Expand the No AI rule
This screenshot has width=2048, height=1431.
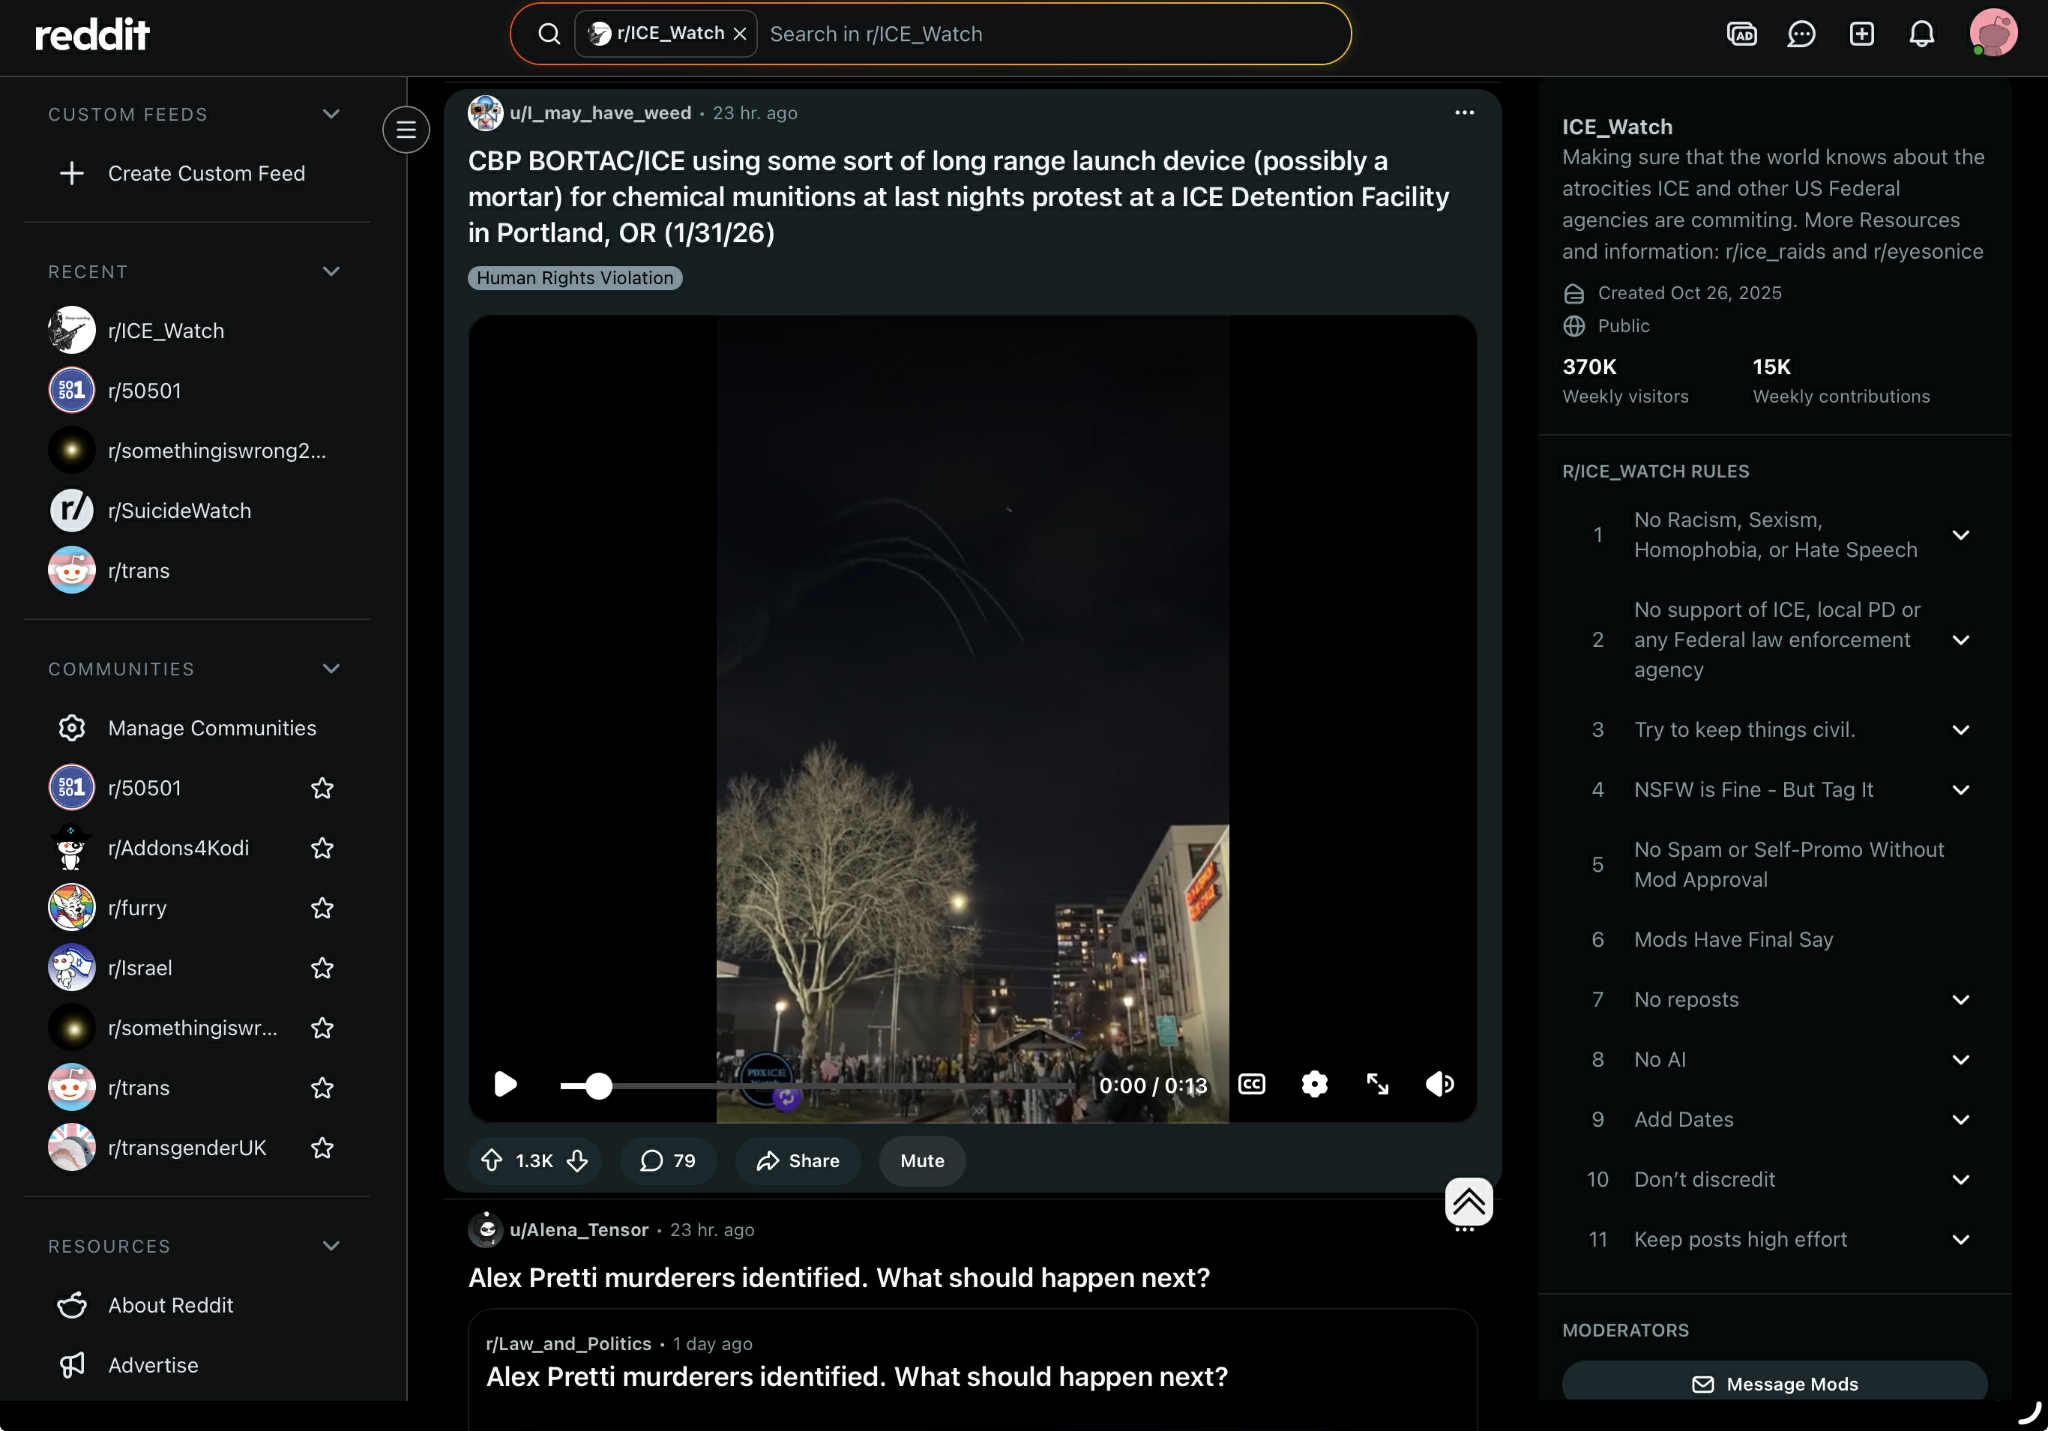point(1960,1060)
